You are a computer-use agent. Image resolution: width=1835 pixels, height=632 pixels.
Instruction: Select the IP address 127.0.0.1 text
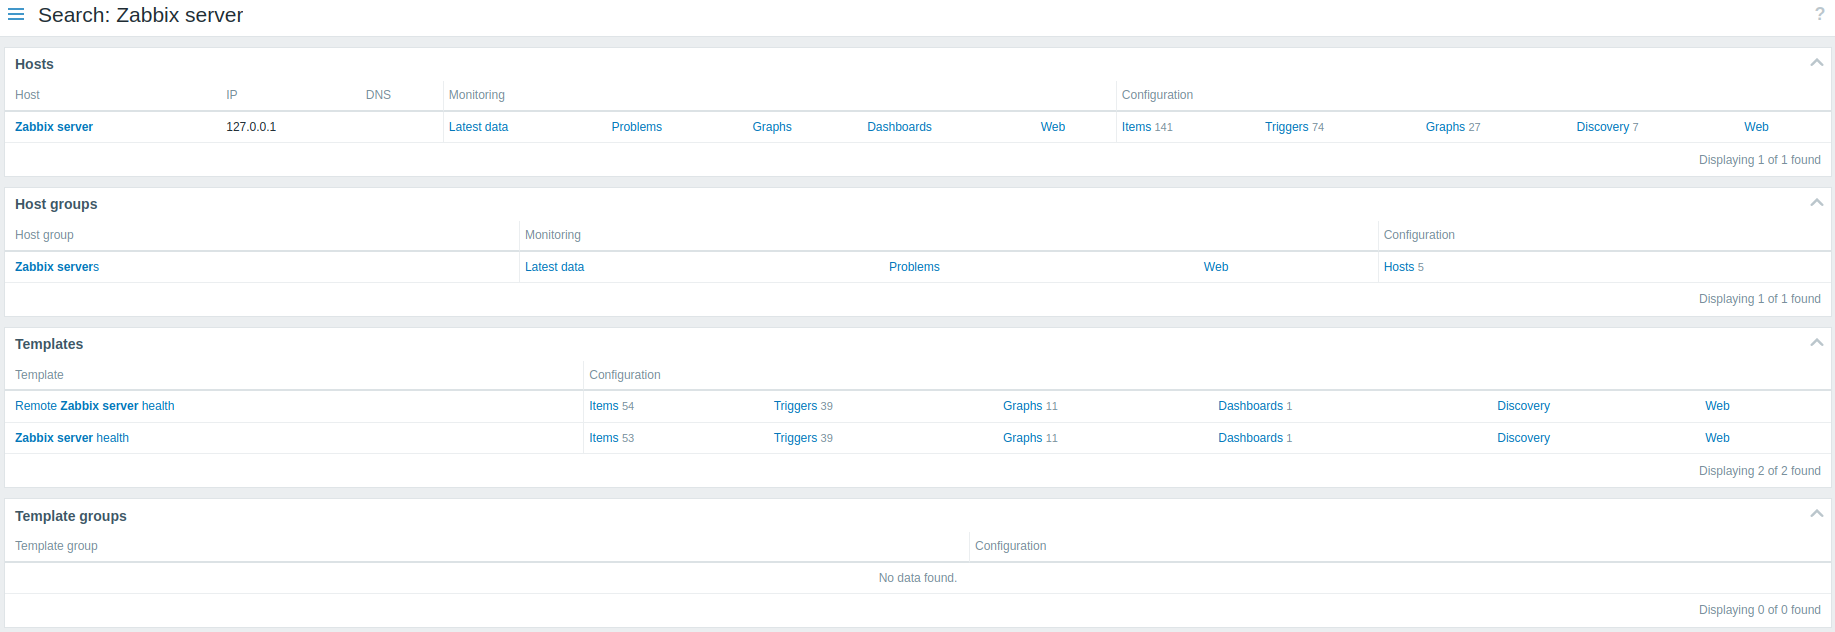click(251, 127)
